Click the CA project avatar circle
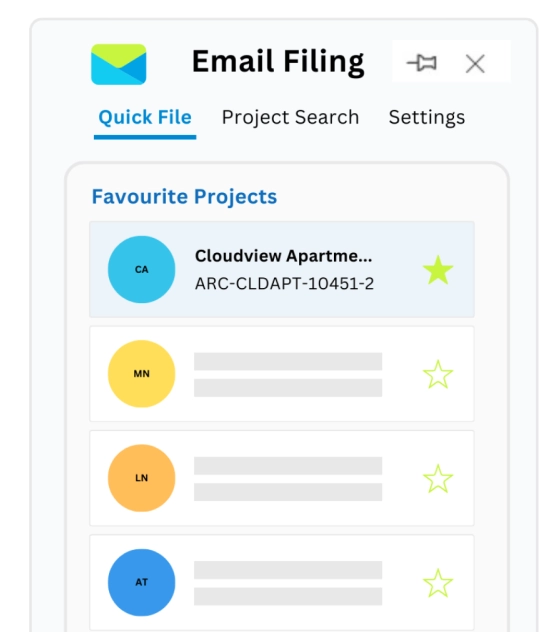 tap(141, 269)
